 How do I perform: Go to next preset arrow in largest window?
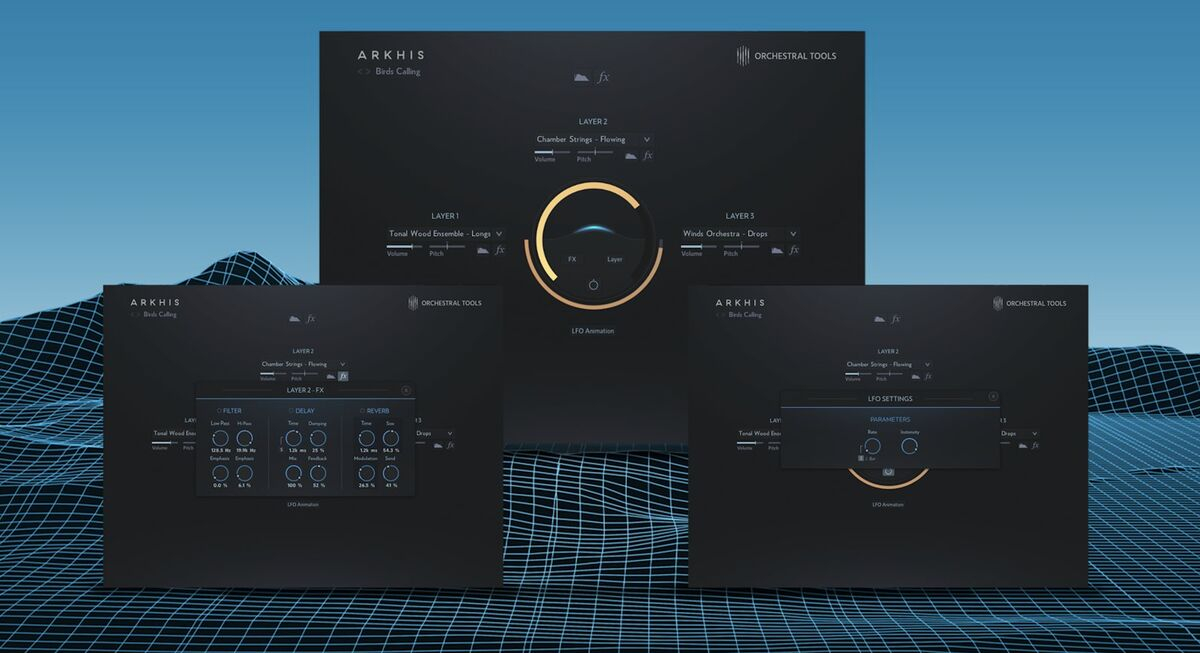[368, 72]
